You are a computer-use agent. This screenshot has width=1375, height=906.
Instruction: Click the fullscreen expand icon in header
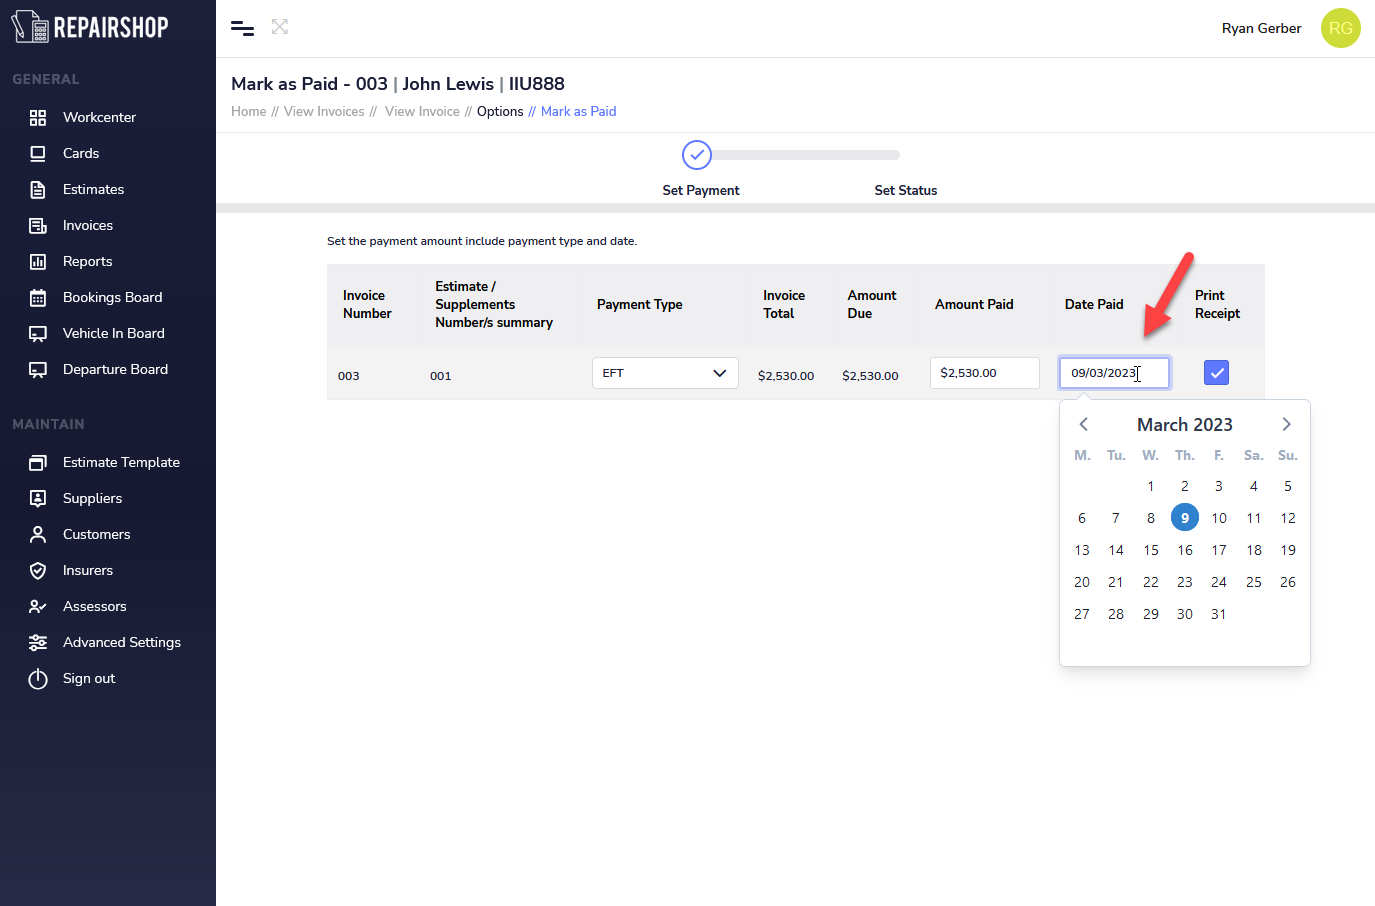pos(280,27)
